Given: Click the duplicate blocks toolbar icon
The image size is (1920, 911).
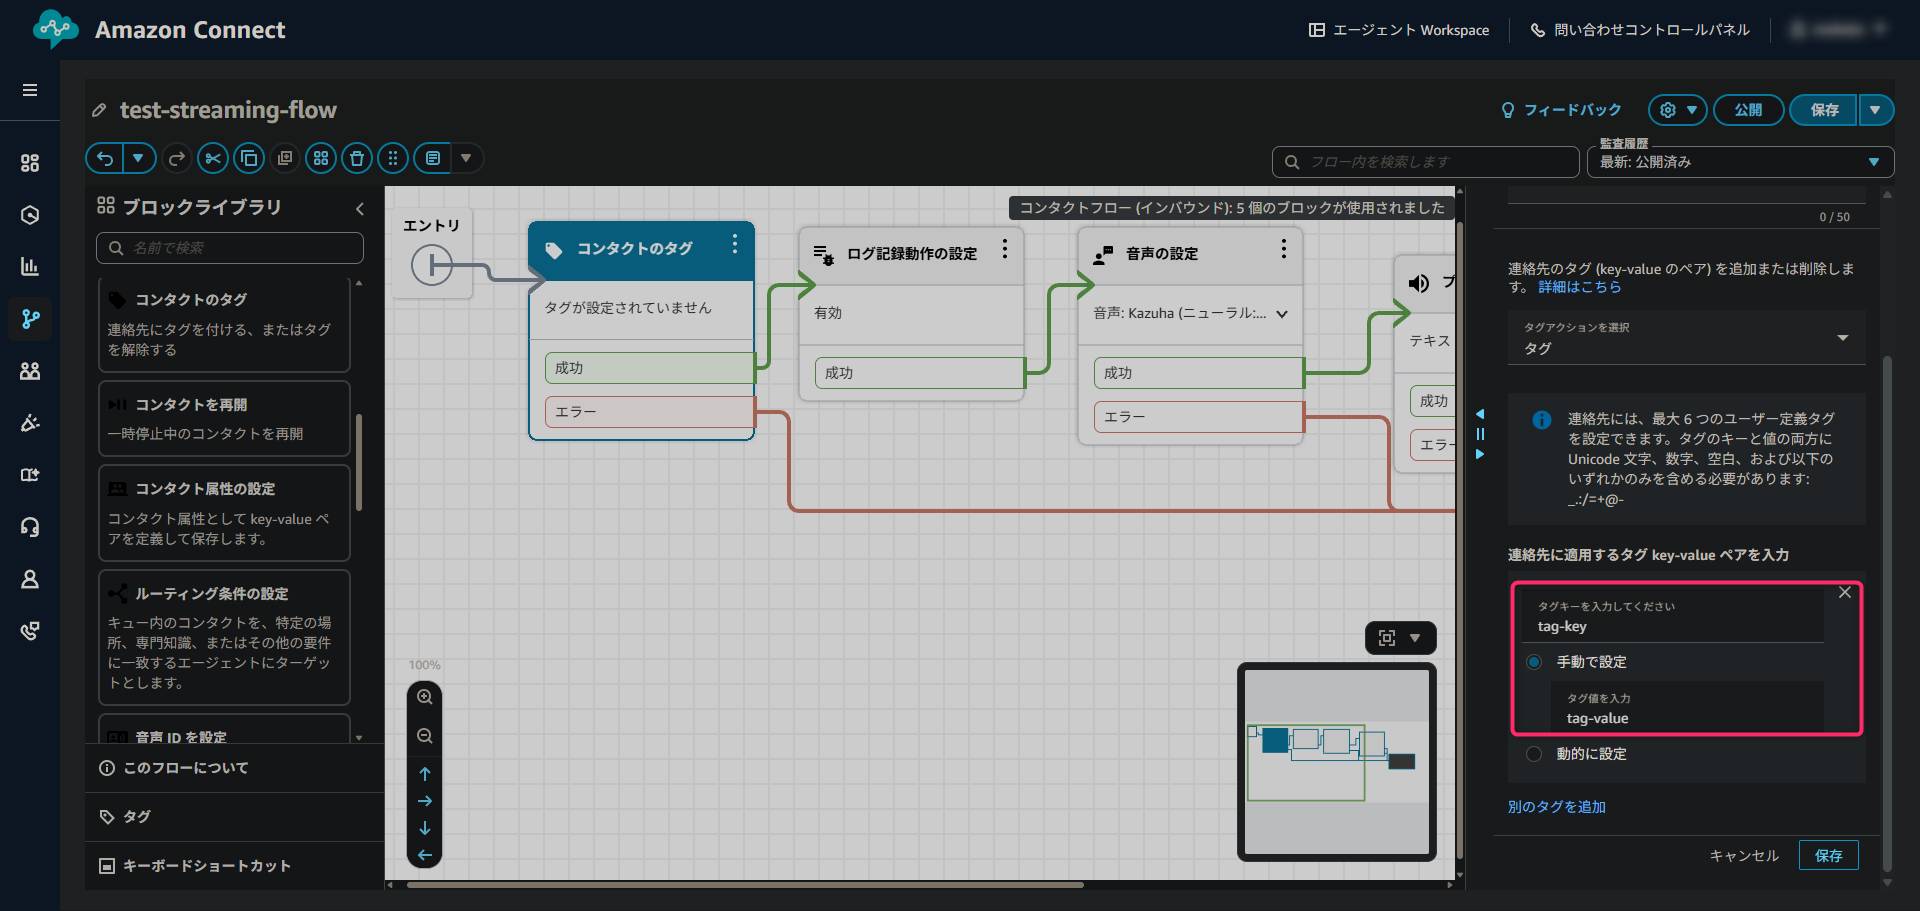Looking at the screenshot, I should tap(285, 158).
